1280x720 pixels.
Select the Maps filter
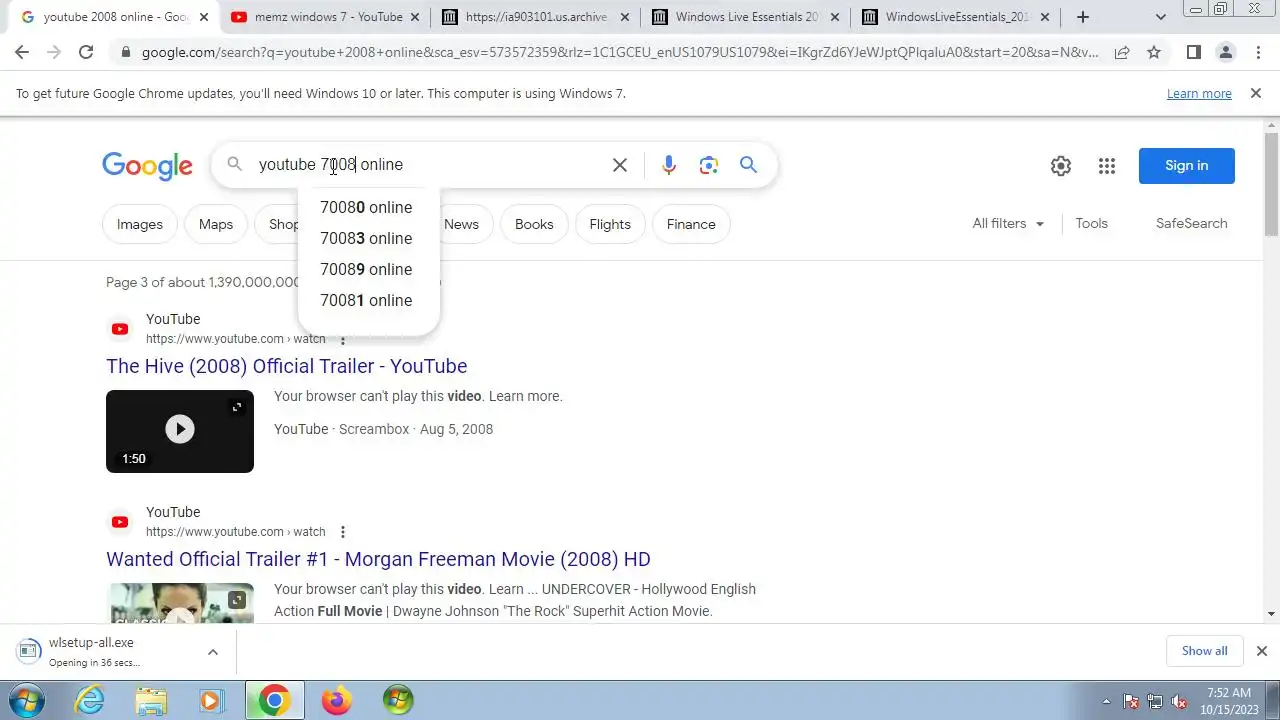tap(216, 224)
